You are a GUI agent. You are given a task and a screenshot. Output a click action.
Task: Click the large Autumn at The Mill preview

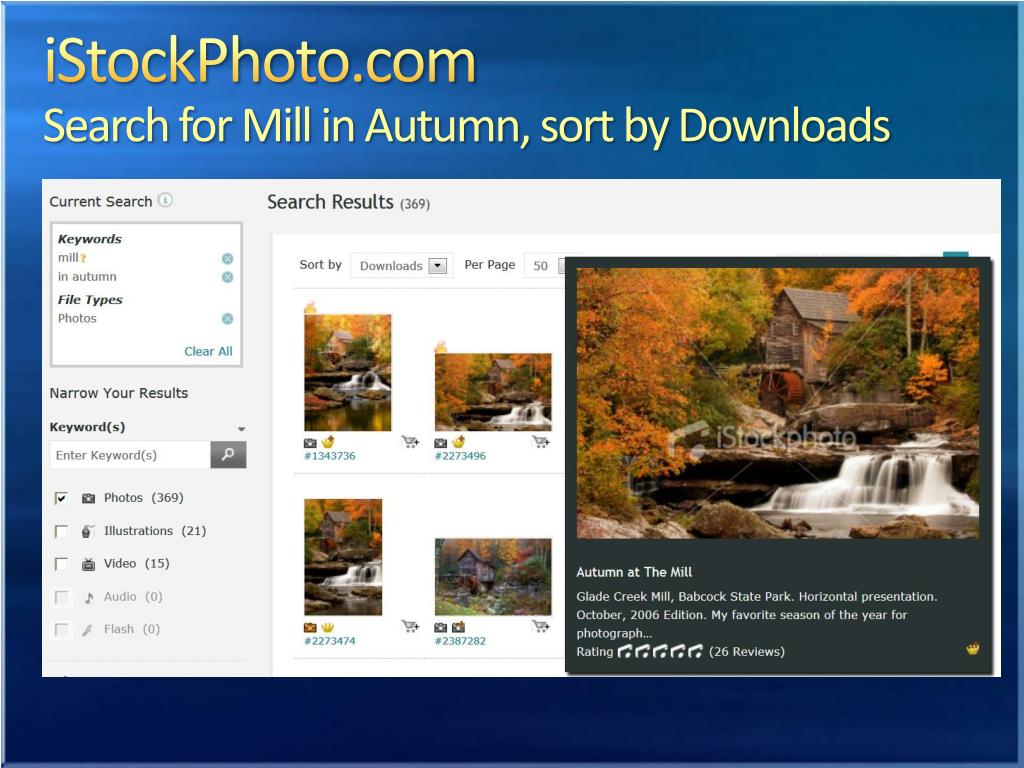(777, 403)
